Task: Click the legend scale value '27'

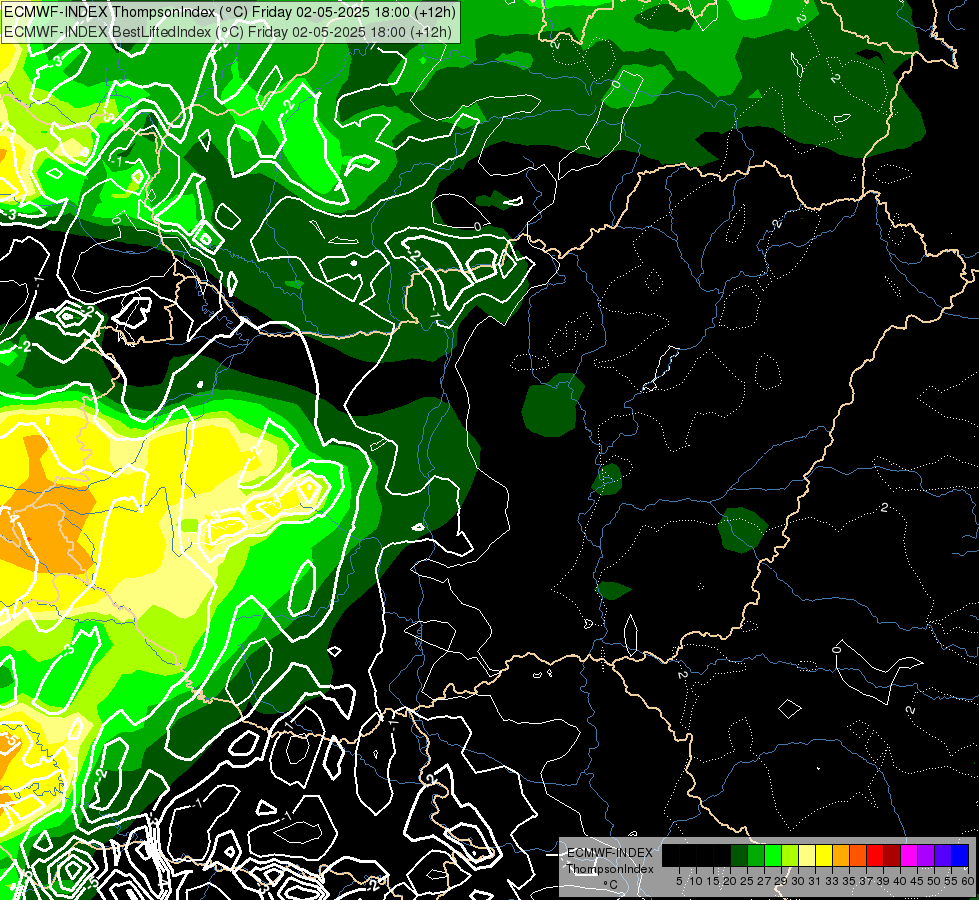Action: (764, 881)
